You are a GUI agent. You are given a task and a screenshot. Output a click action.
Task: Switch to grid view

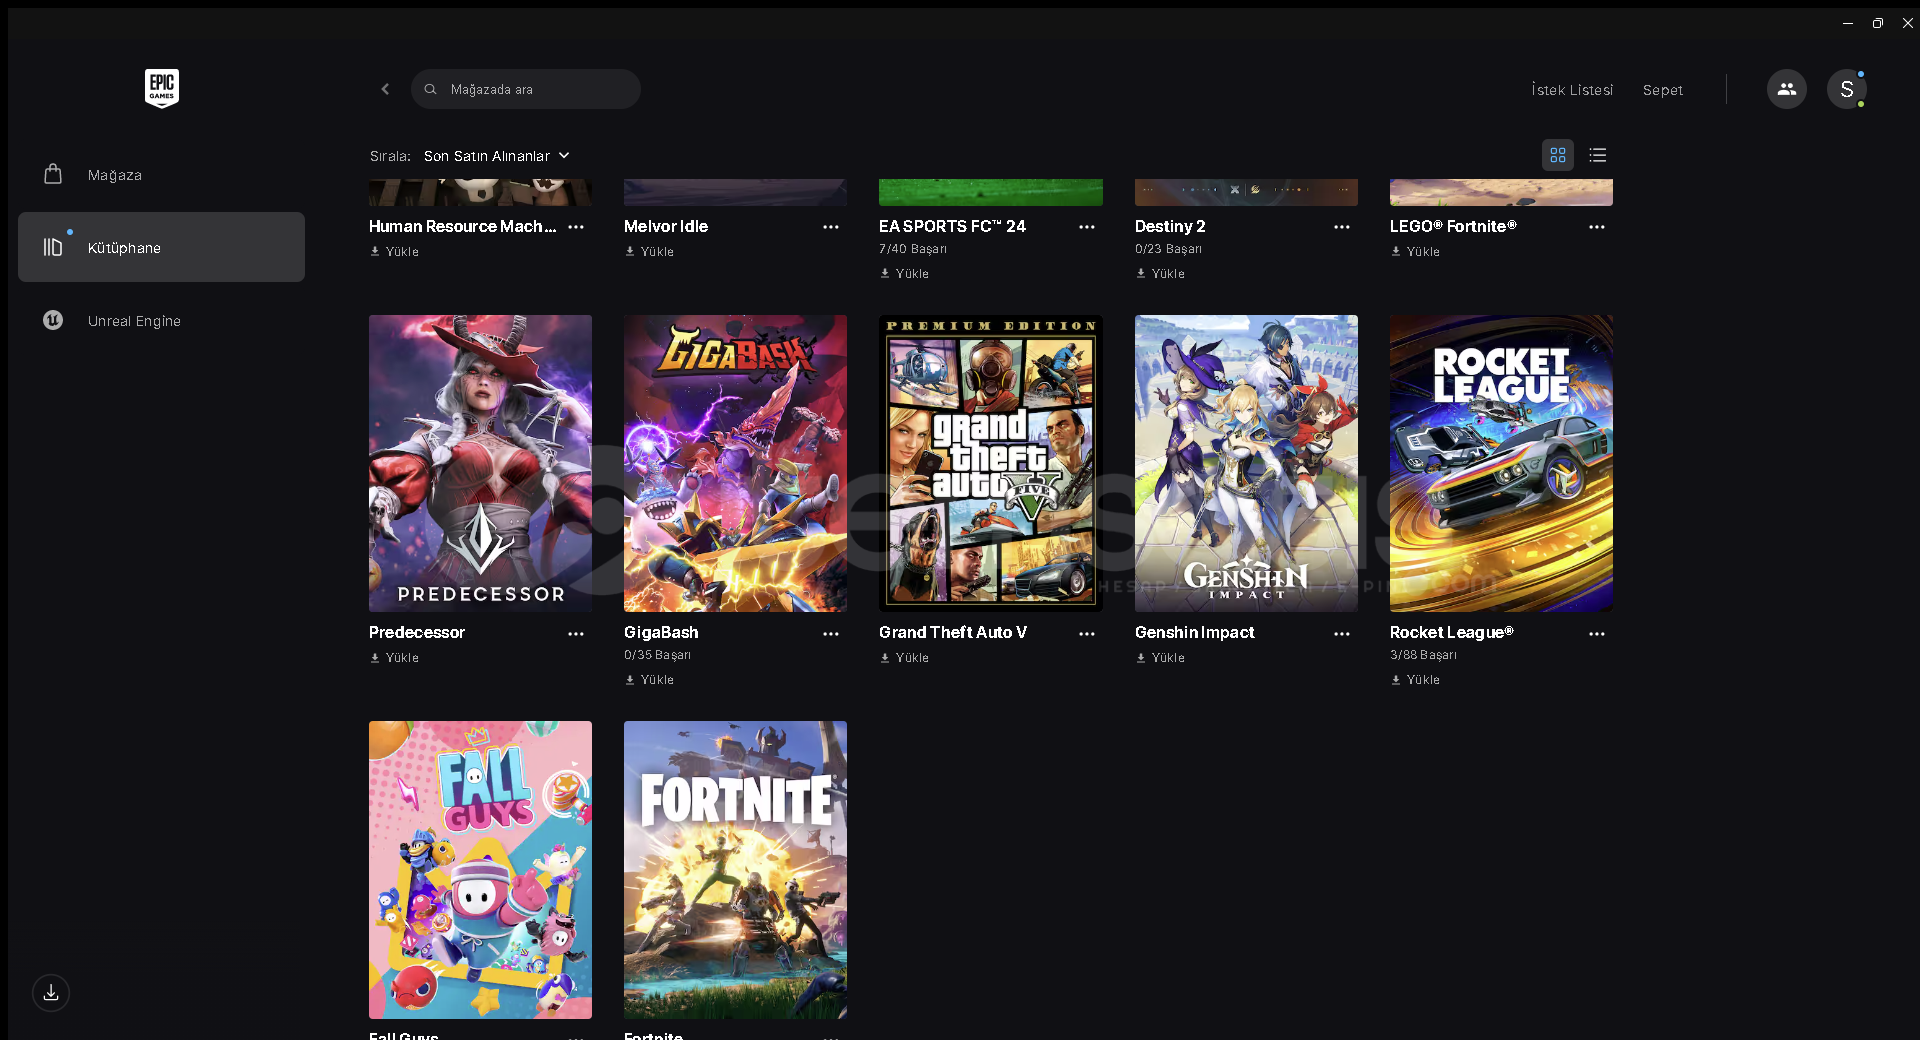(x=1557, y=155)
